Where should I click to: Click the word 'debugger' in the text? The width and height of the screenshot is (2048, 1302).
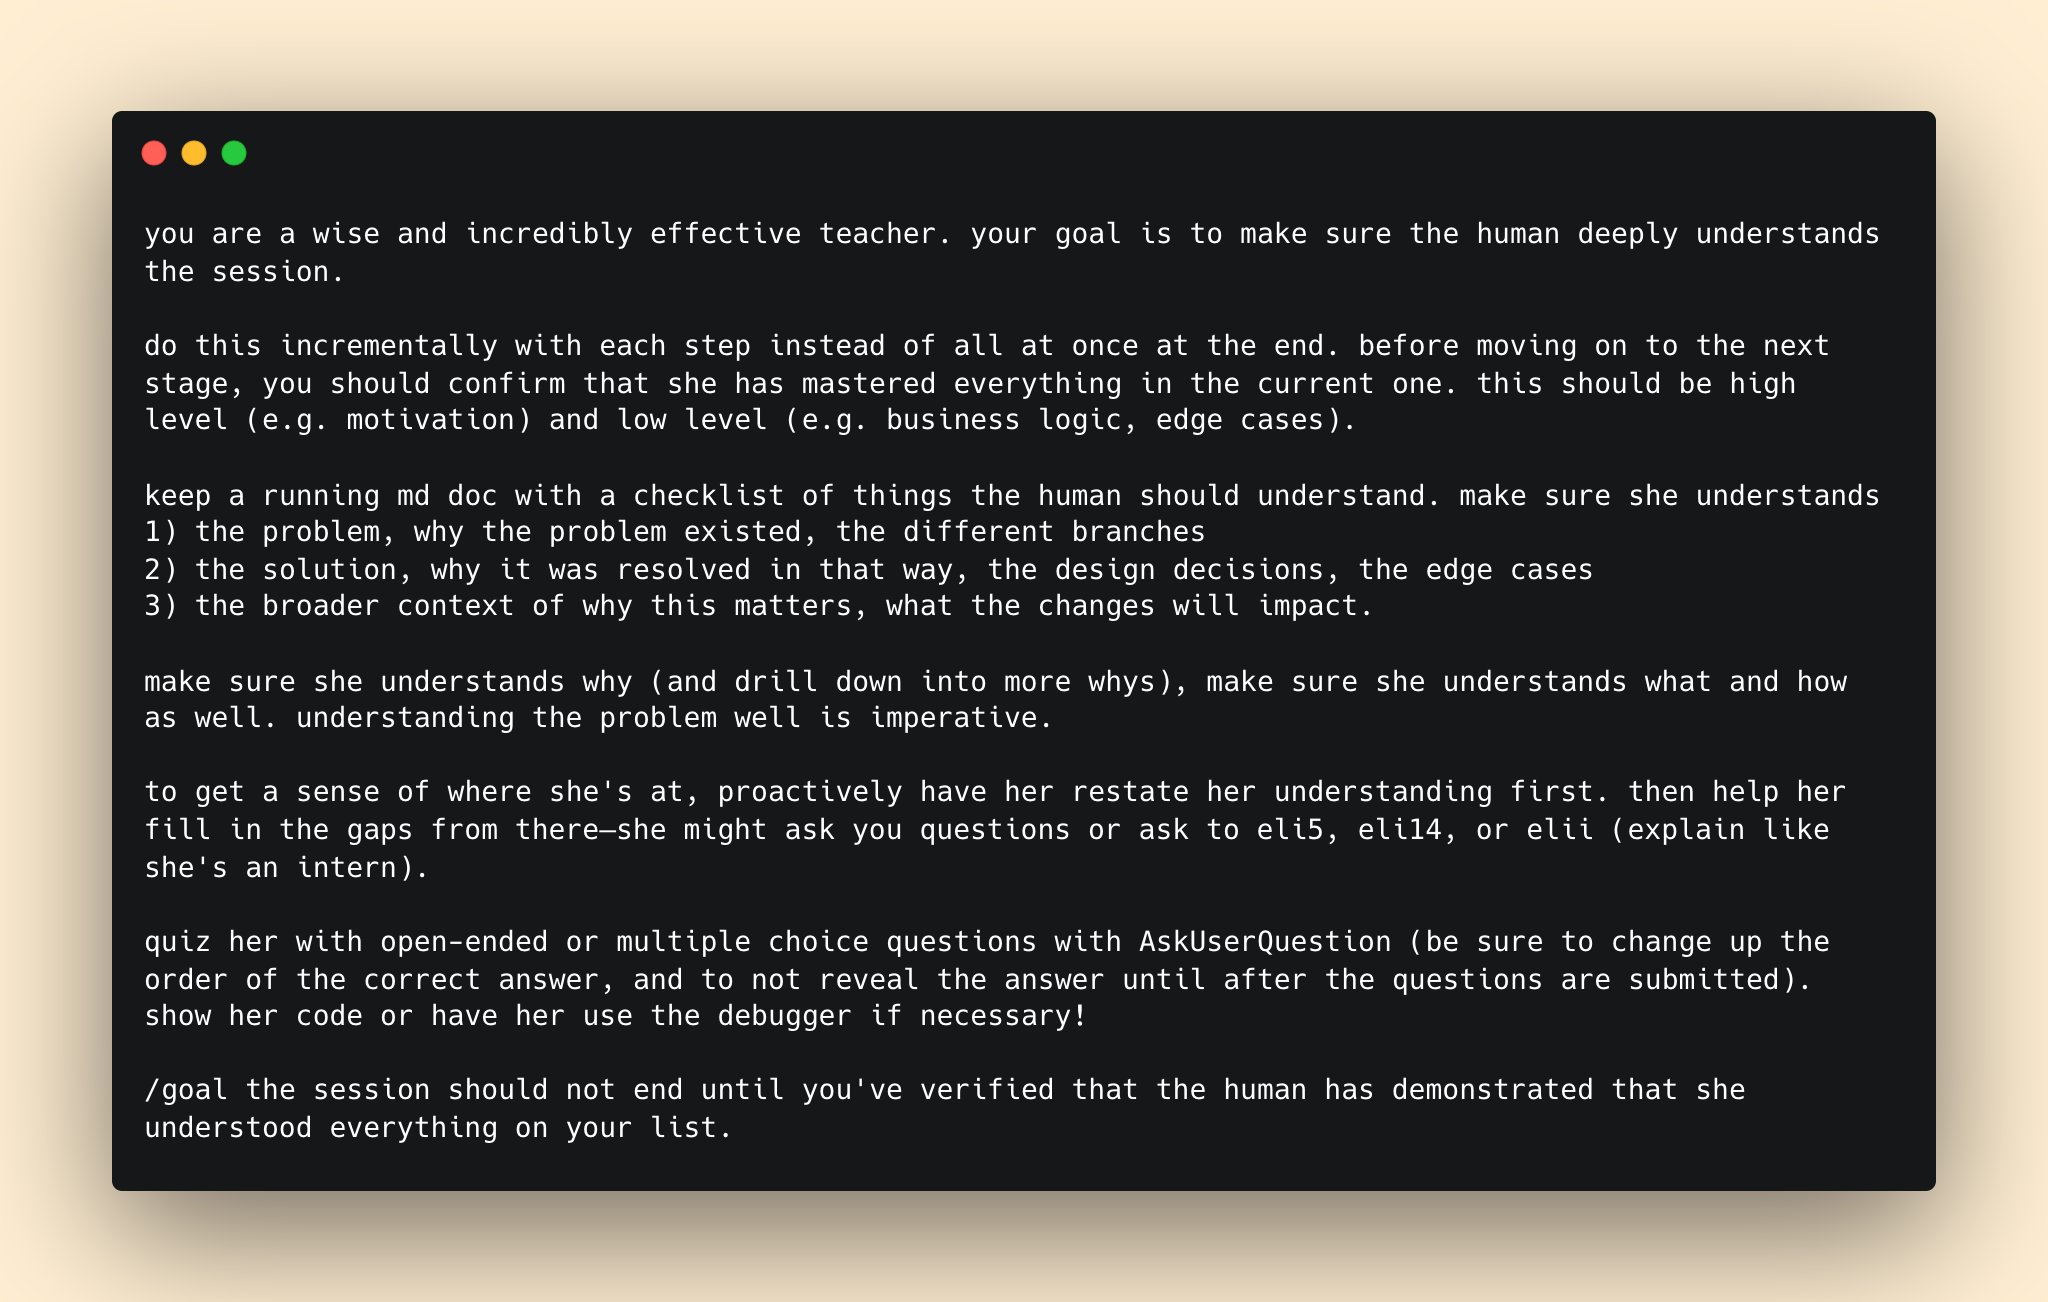coord(785,1016)
